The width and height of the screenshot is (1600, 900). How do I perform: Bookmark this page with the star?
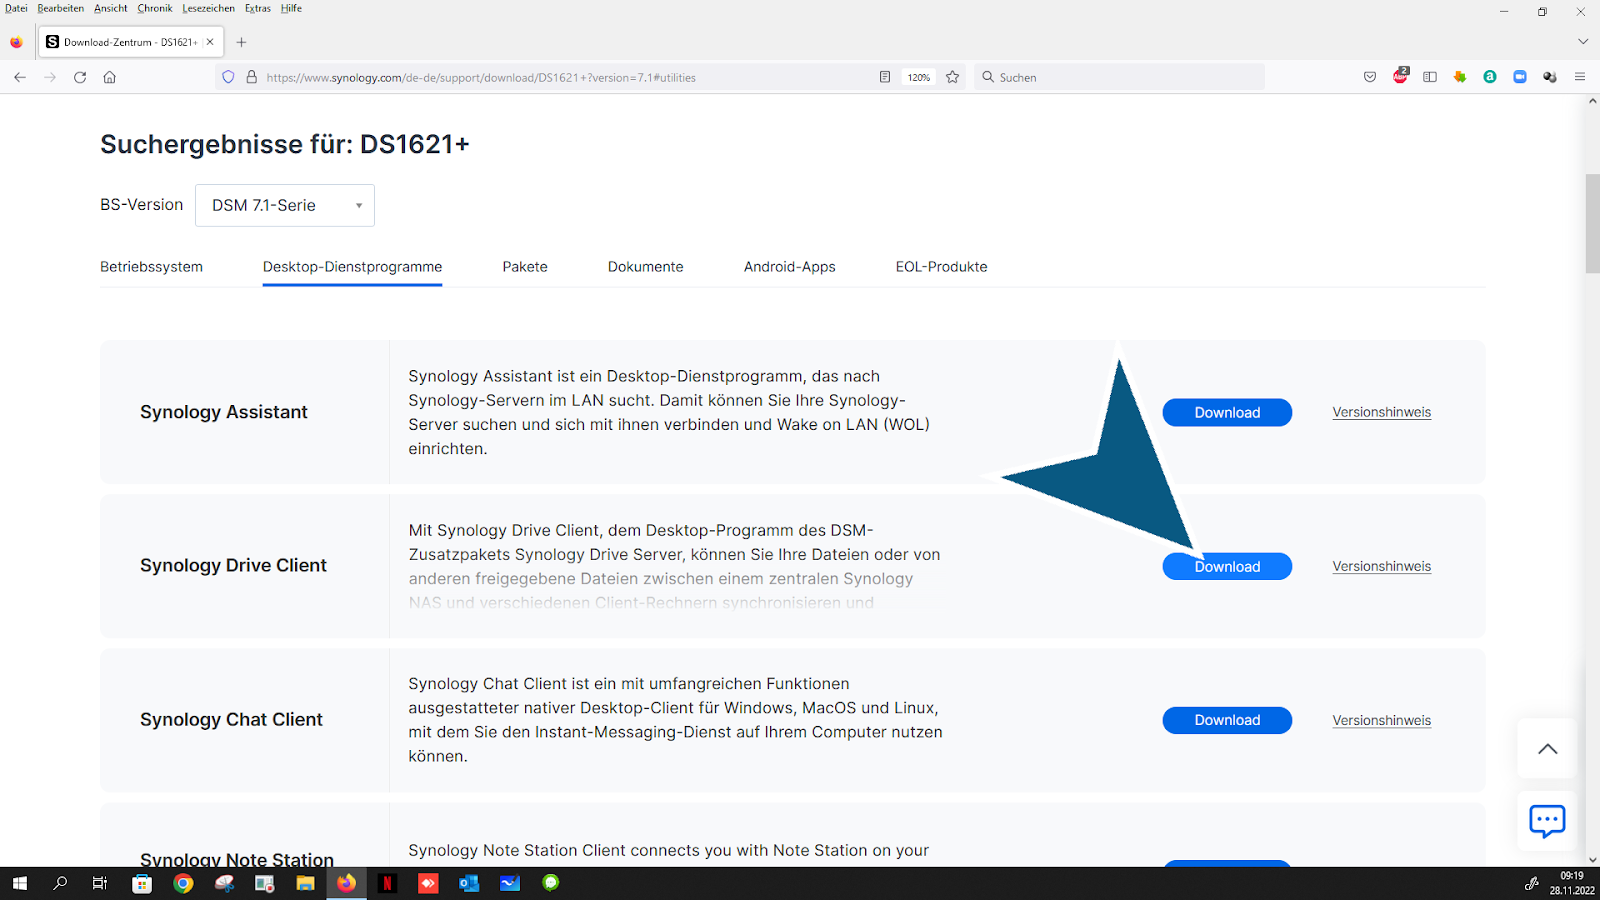pyautogui.click(x=953, y=77)
